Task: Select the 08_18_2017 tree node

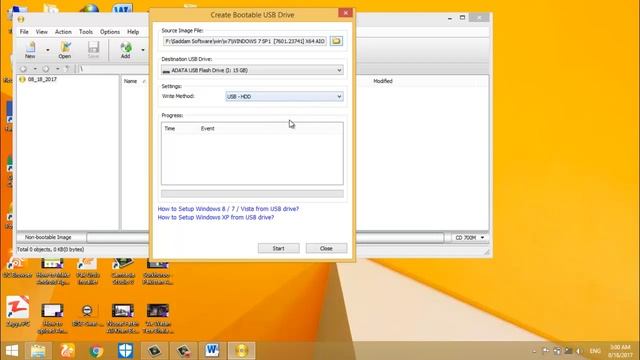Action: [42, 79]
